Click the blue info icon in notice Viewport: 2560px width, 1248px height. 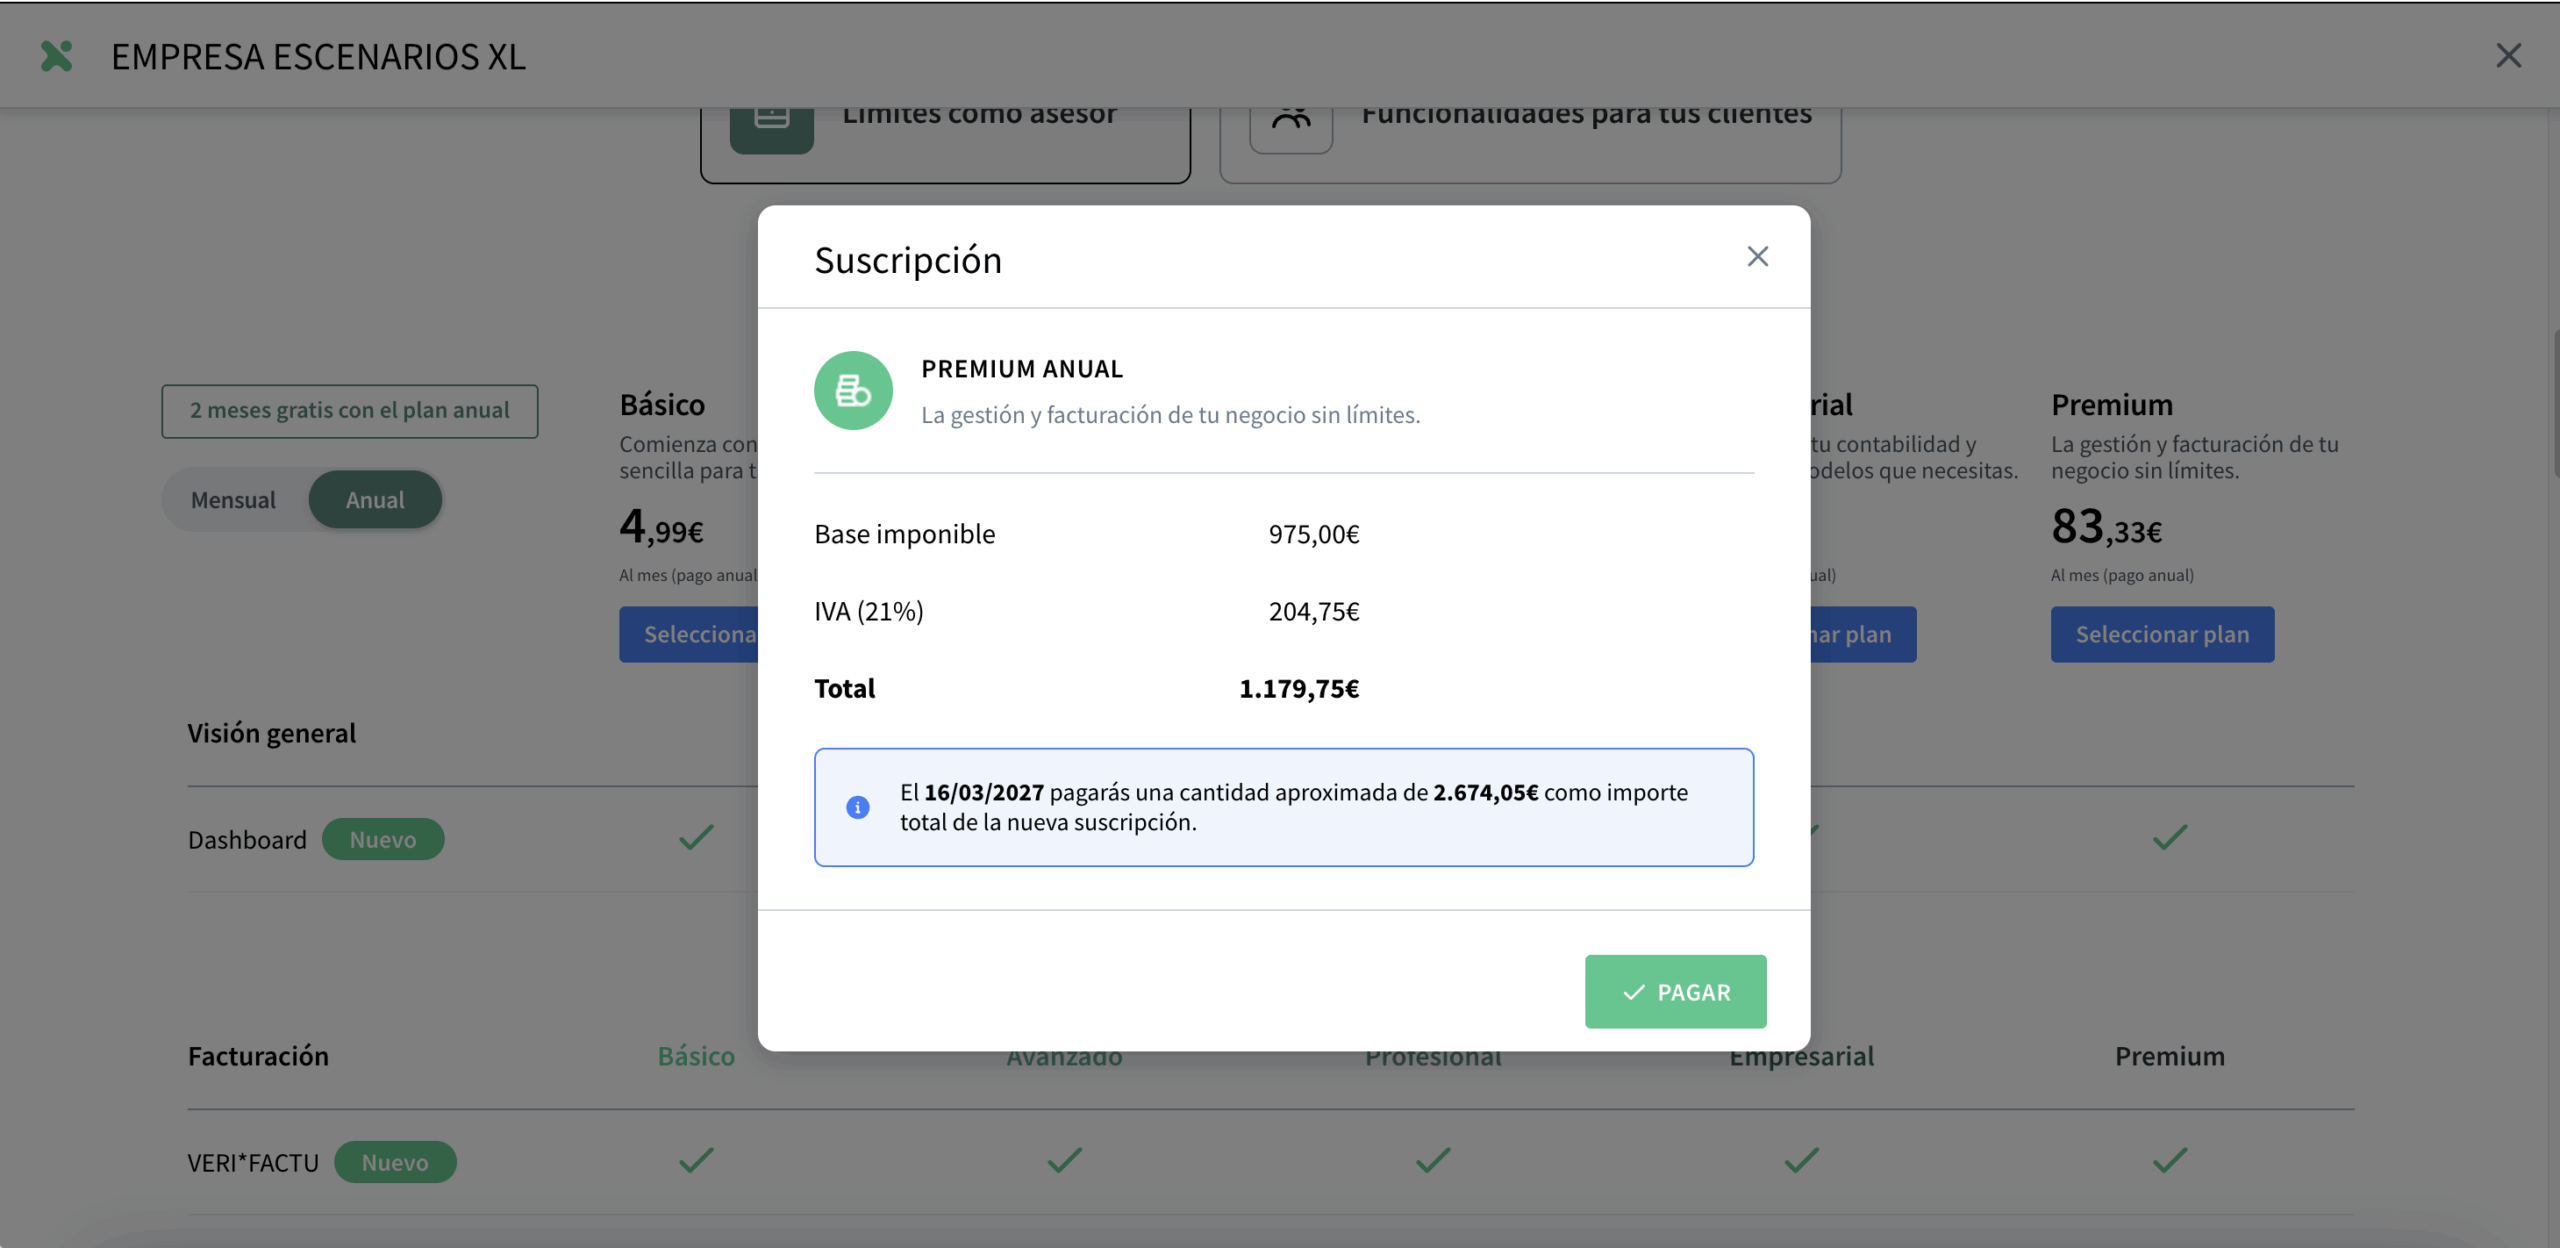[x=857, y=807]
